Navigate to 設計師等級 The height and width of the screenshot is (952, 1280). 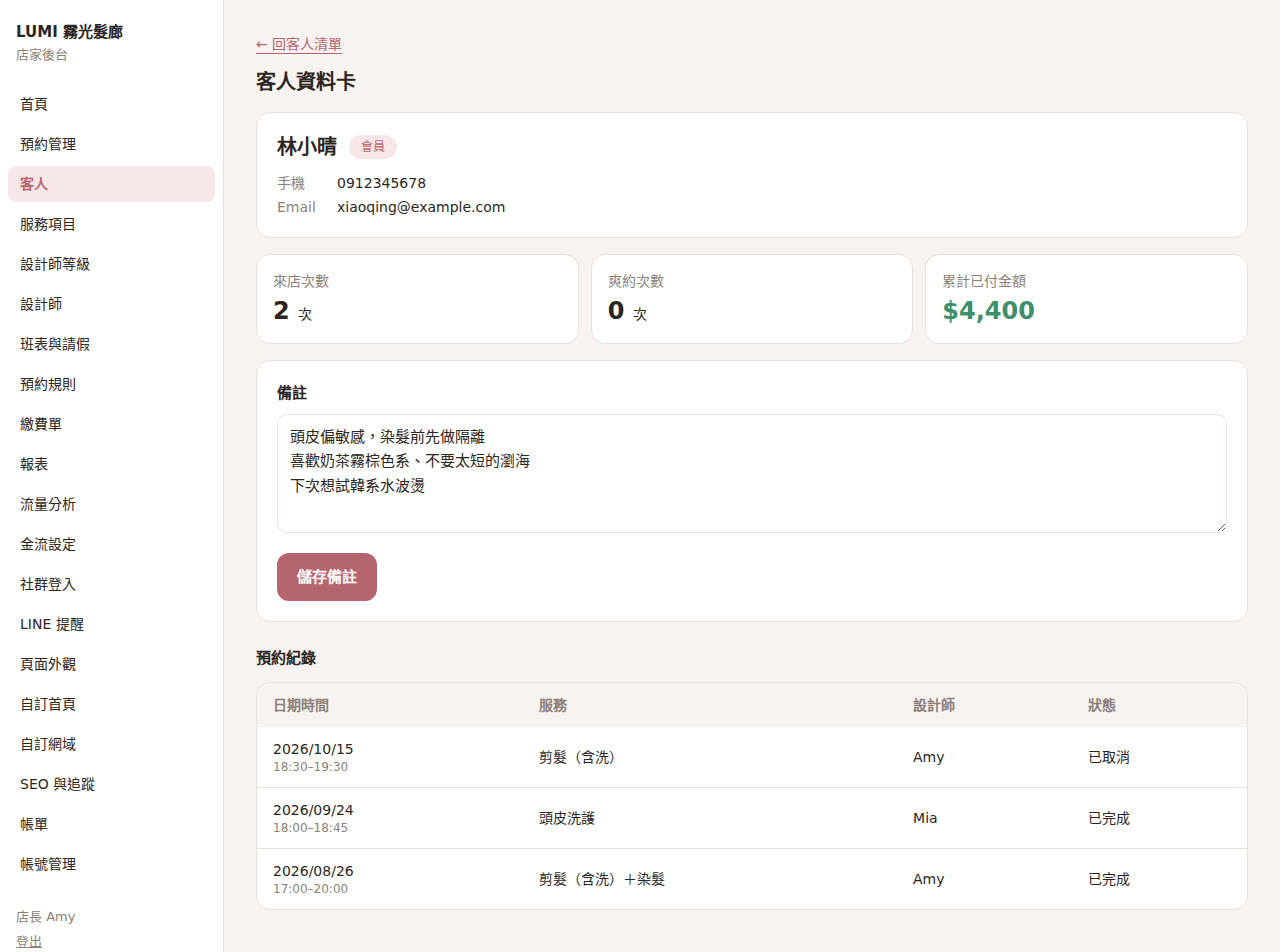pos(111,264)
